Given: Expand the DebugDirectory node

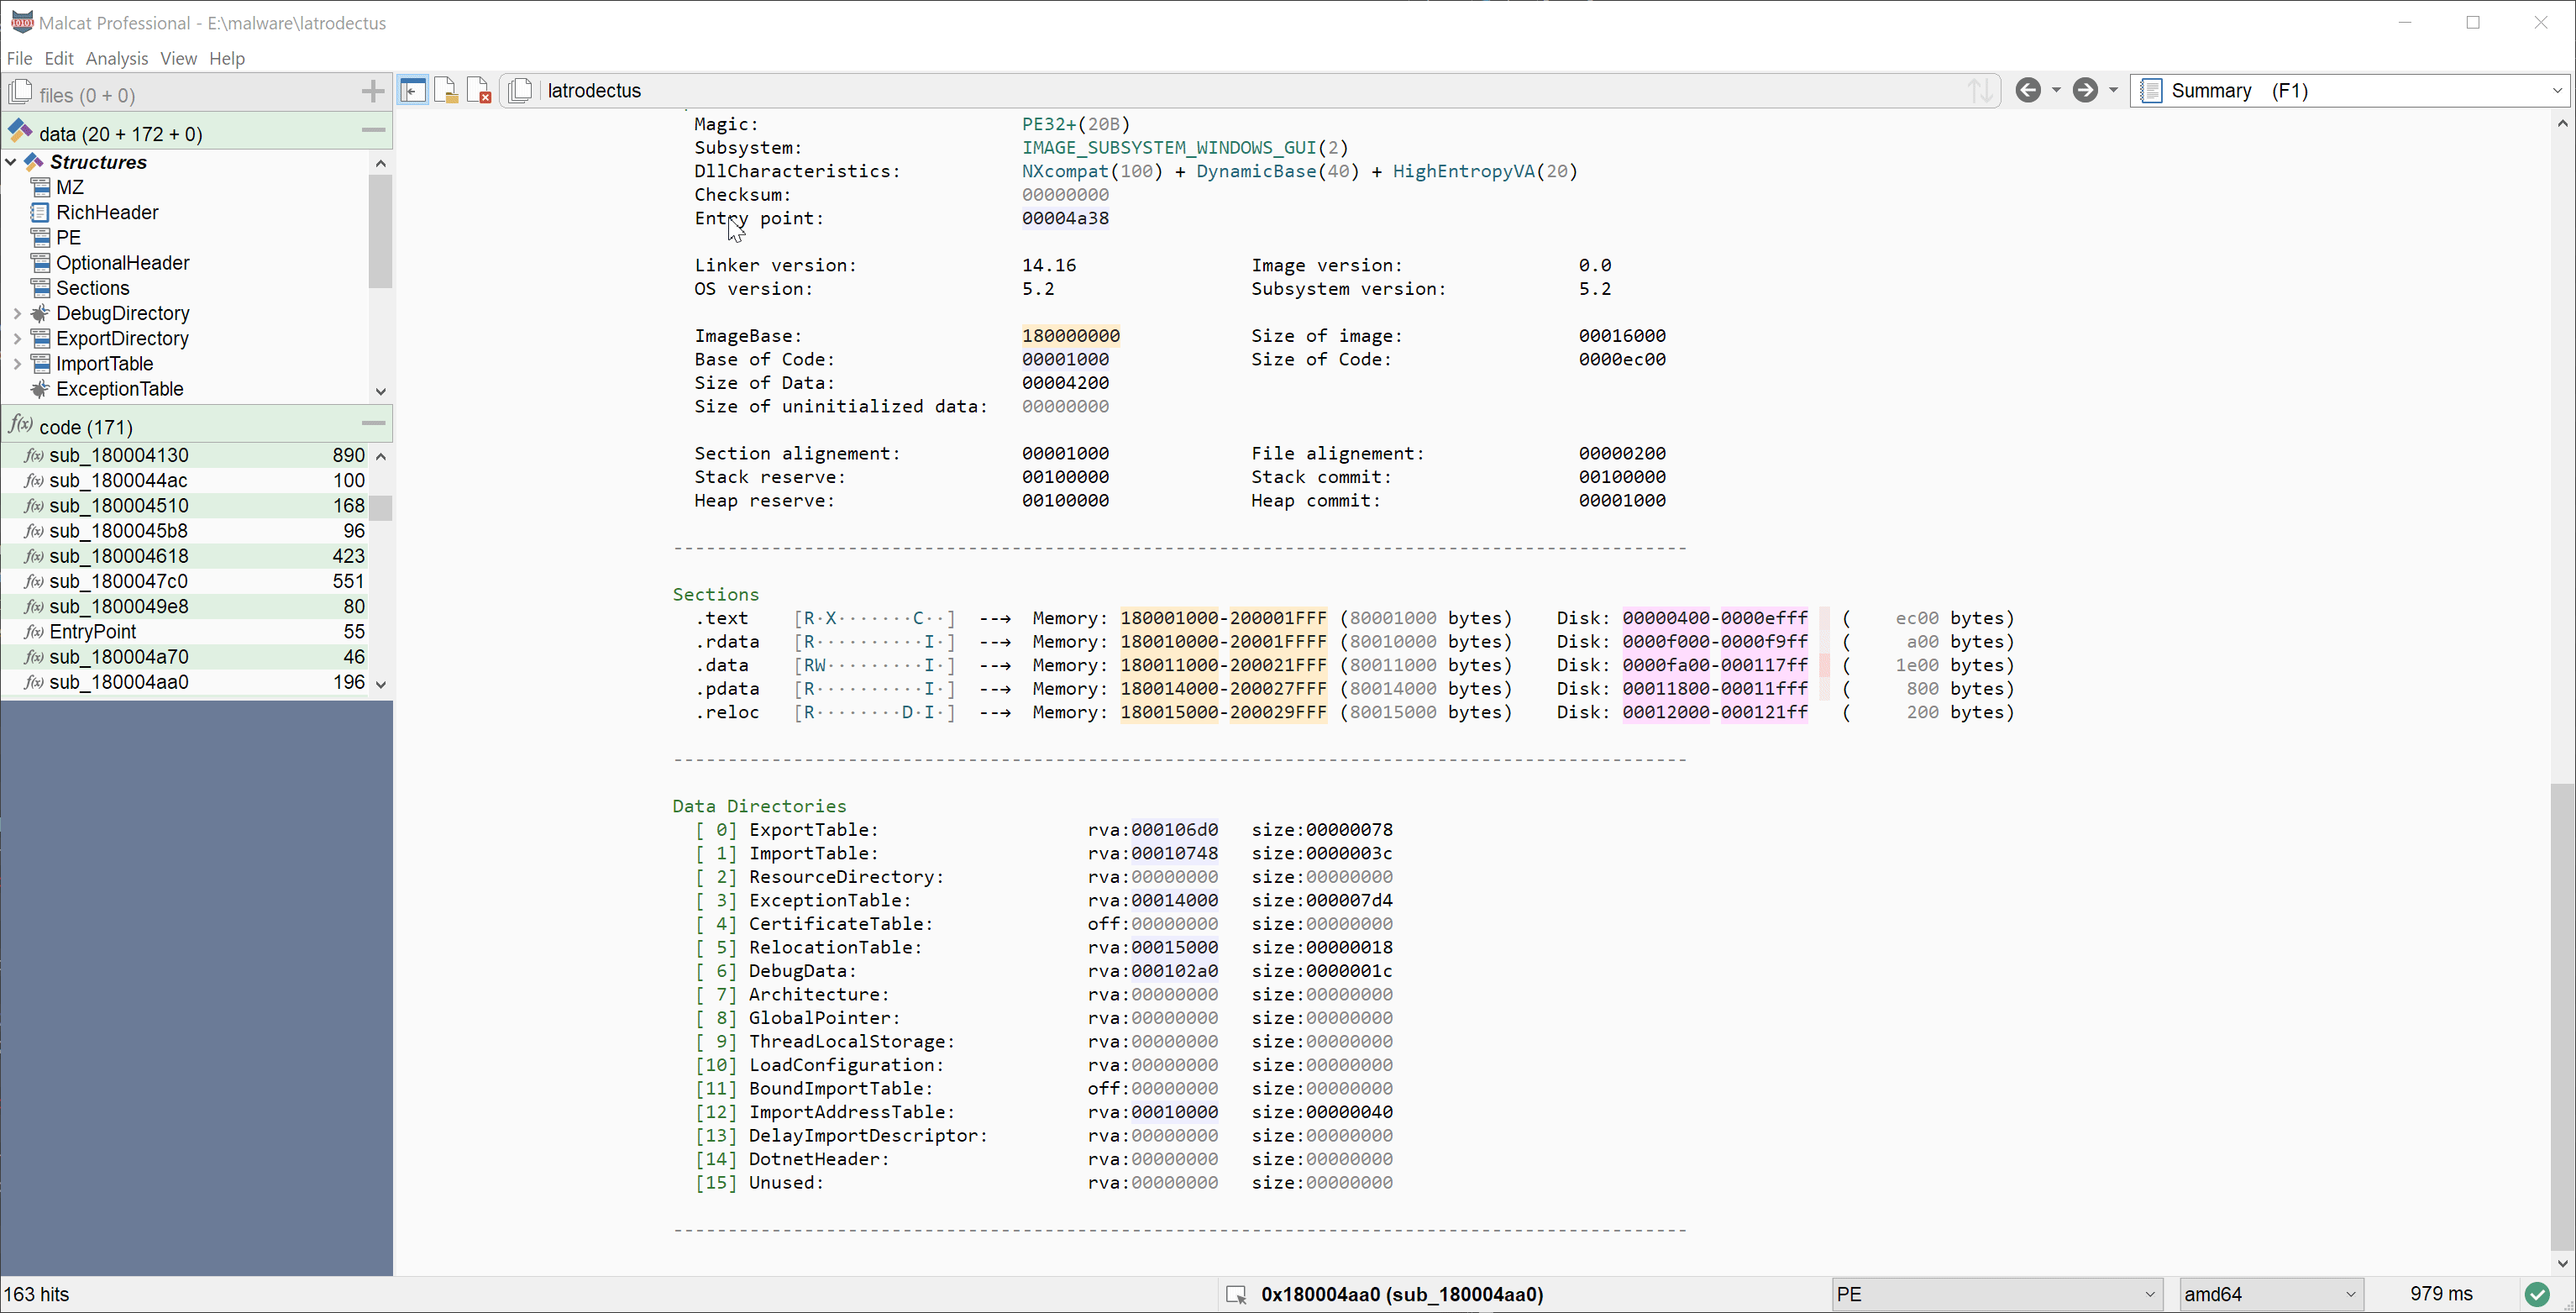Looking at the screenshot, I should point(17,313).
